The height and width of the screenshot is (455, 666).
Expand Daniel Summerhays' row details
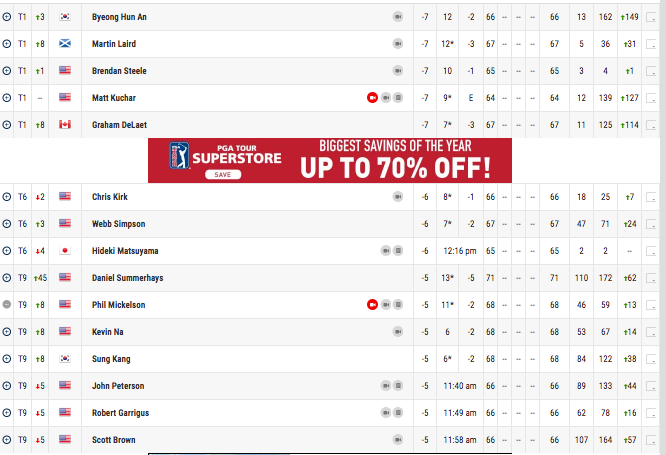[7, 278]
